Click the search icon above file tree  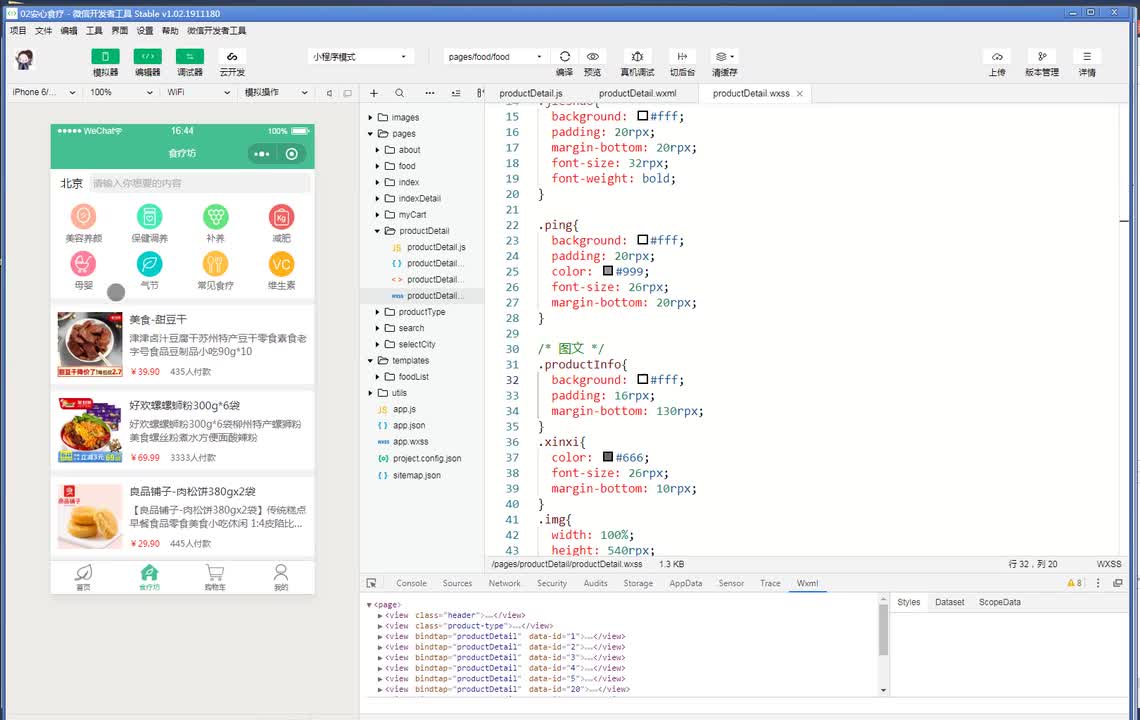(x=400, y=93)
